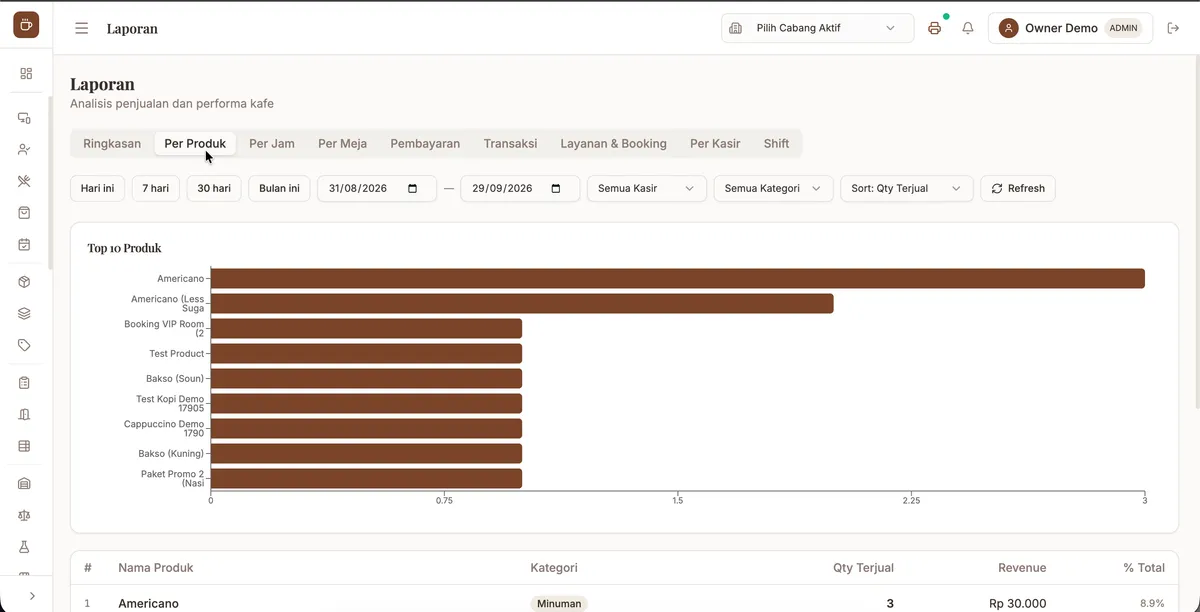Open the Owner Demo account menu
Screen dimensions: 1200x612
coord(1070,28)
